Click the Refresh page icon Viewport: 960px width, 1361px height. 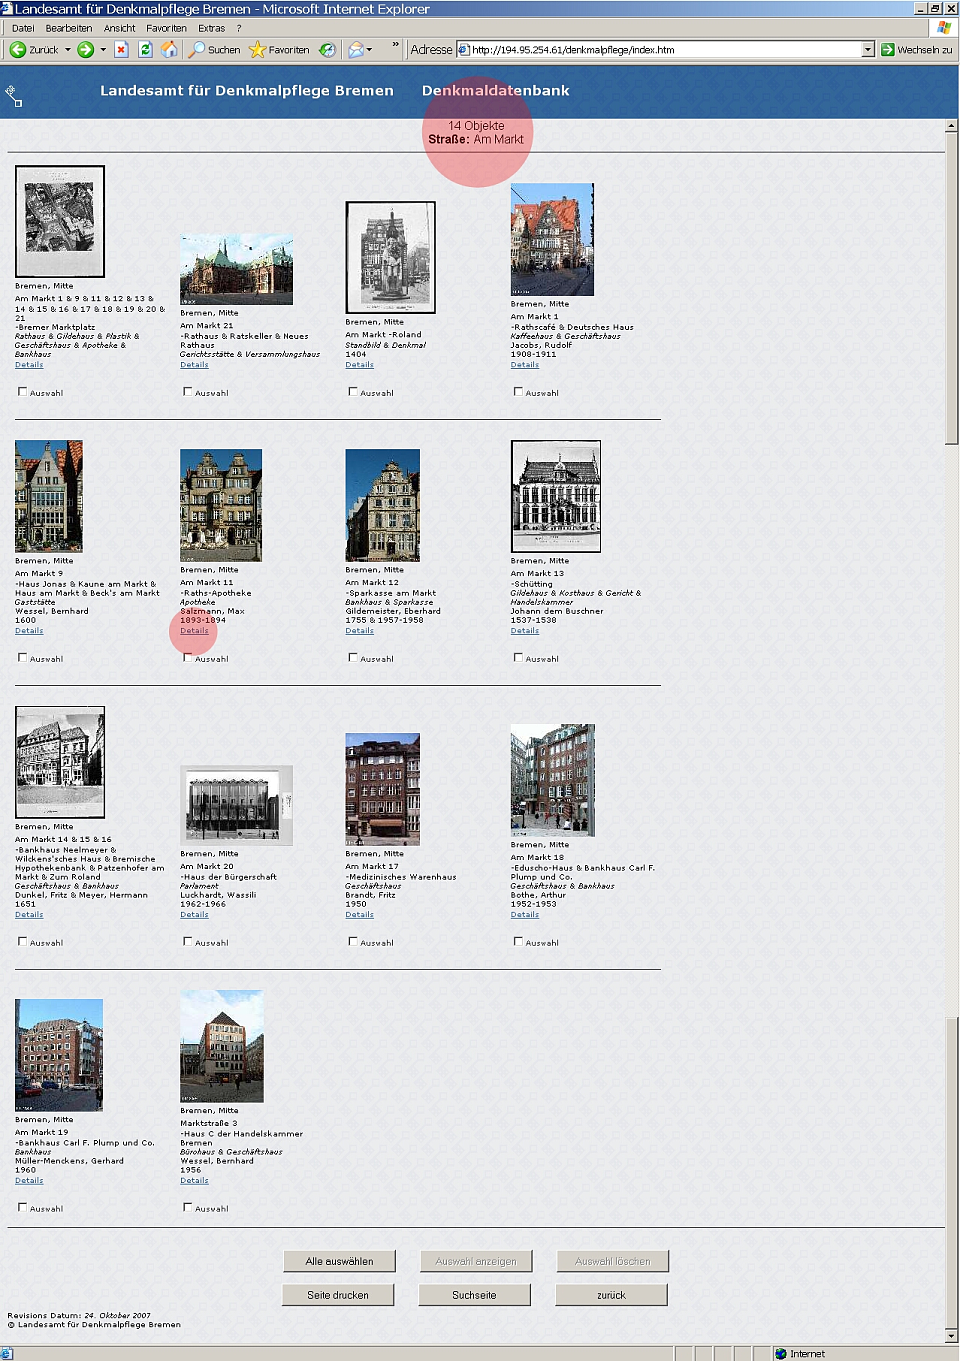coord(145,49)
